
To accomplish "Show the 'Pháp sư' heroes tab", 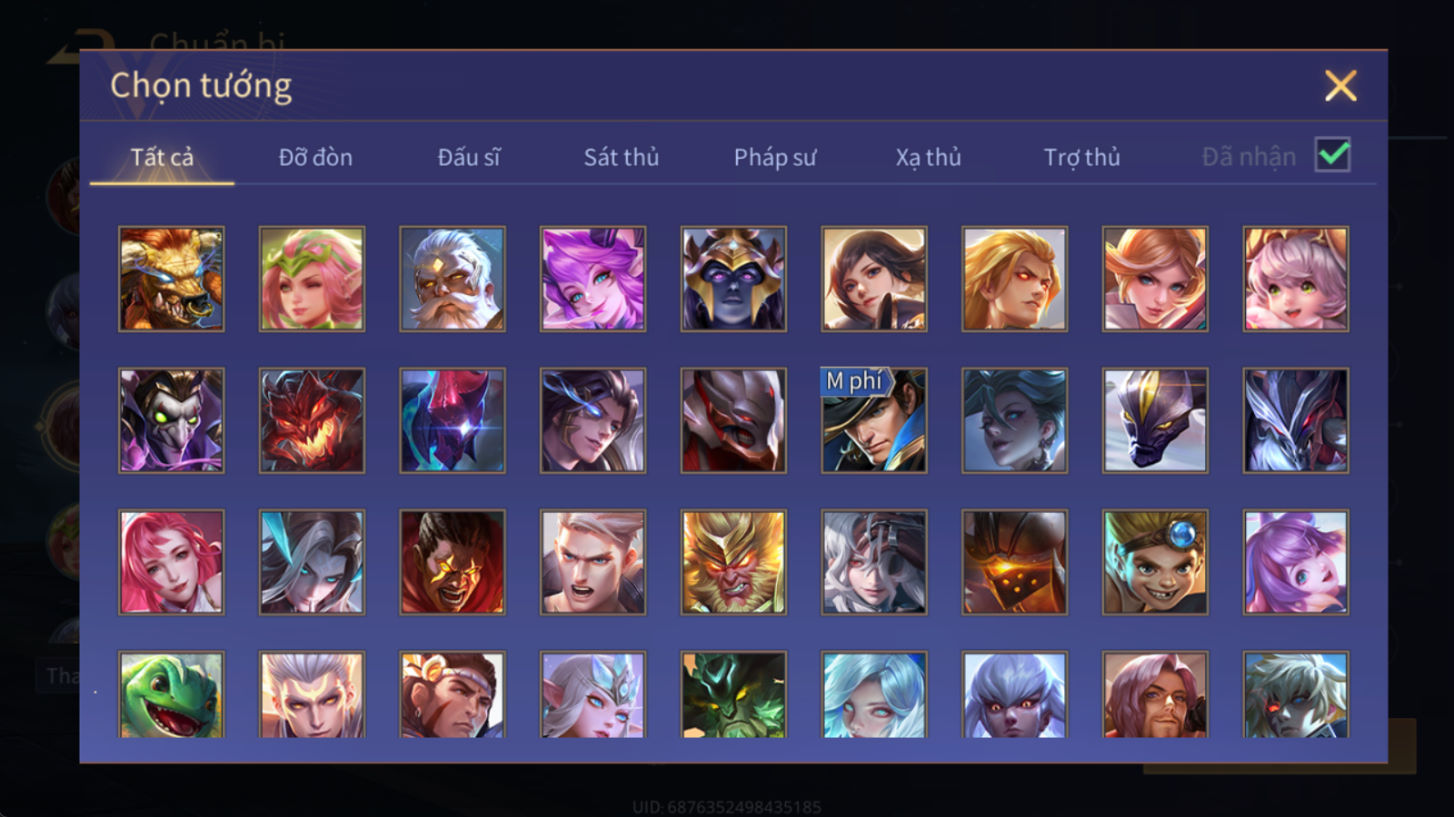I will [x=775, y=157].
